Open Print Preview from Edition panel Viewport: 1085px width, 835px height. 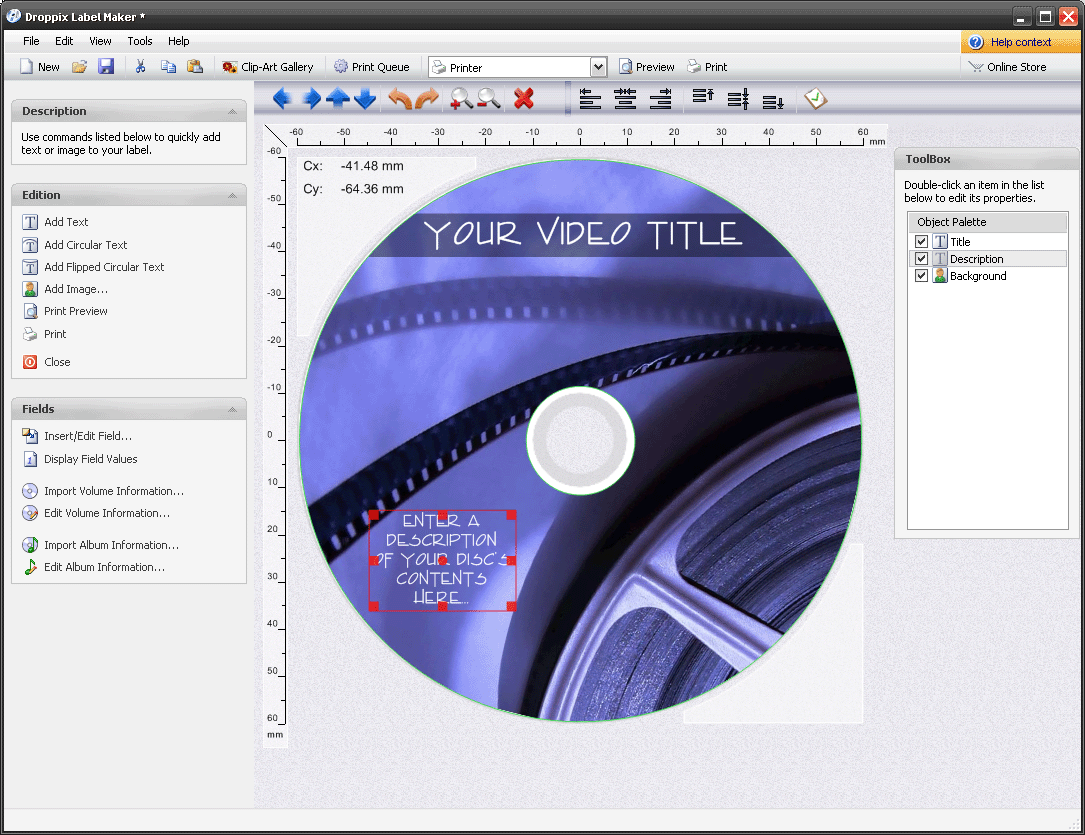(x=65, y=311)
